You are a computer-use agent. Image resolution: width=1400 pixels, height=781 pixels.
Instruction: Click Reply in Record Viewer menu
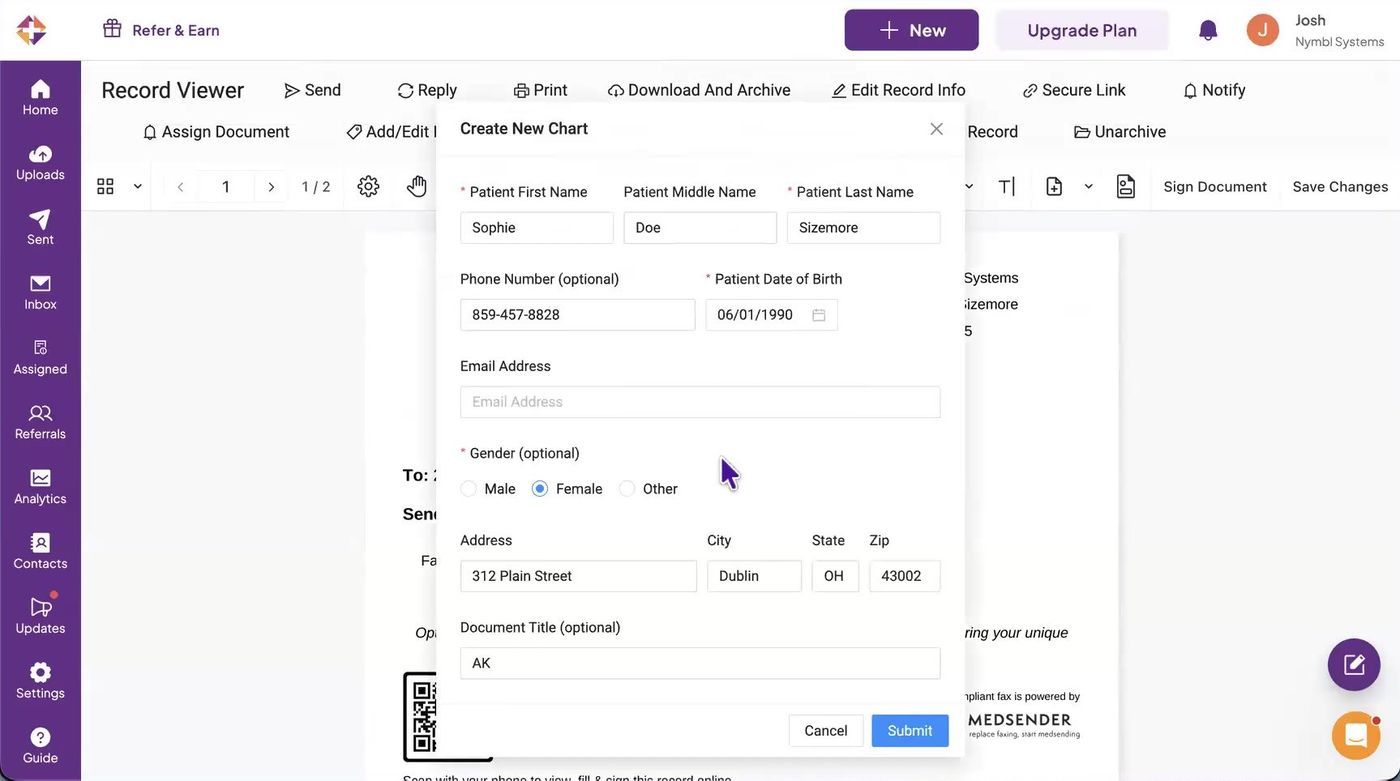427,90
